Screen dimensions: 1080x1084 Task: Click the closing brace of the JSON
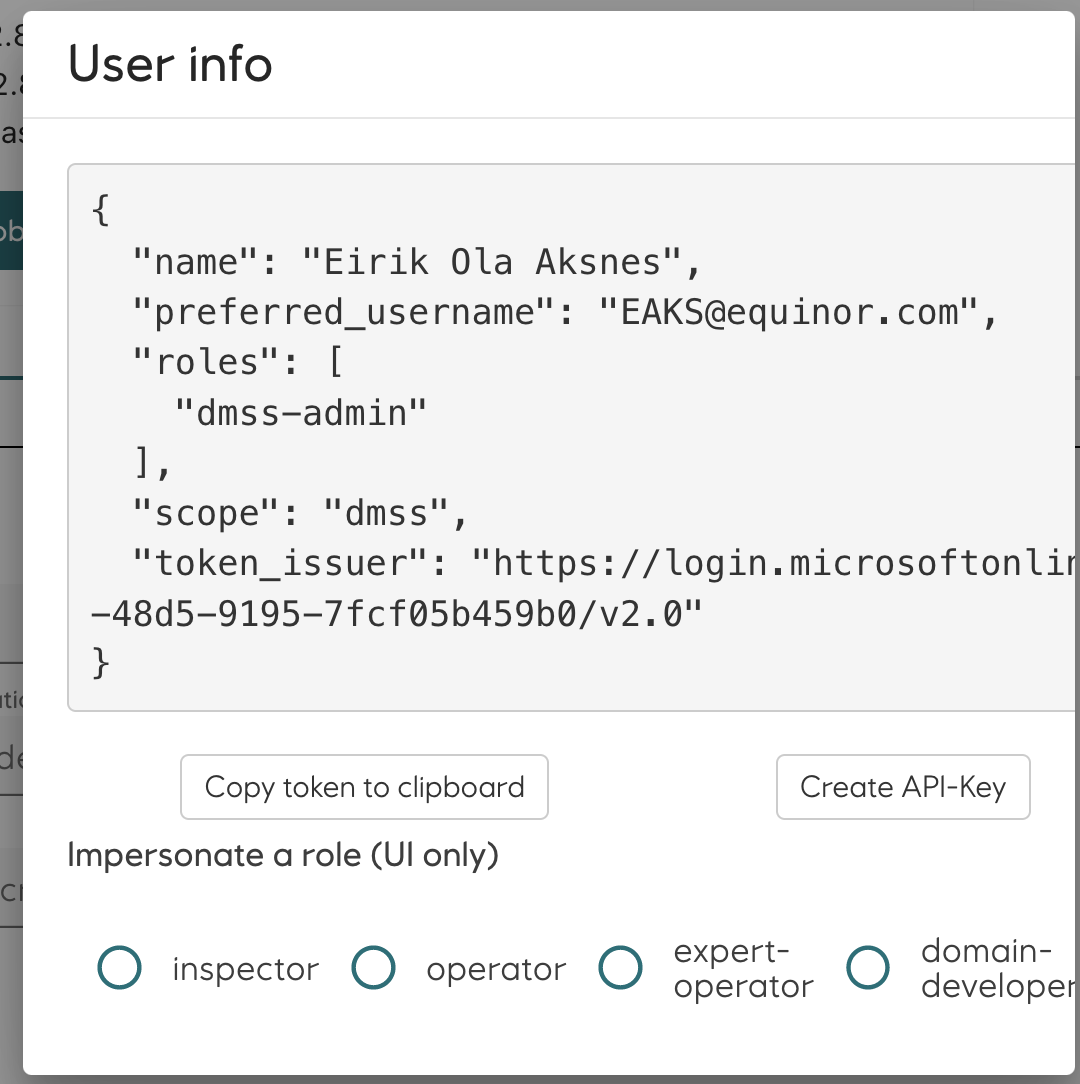(101, 662)
